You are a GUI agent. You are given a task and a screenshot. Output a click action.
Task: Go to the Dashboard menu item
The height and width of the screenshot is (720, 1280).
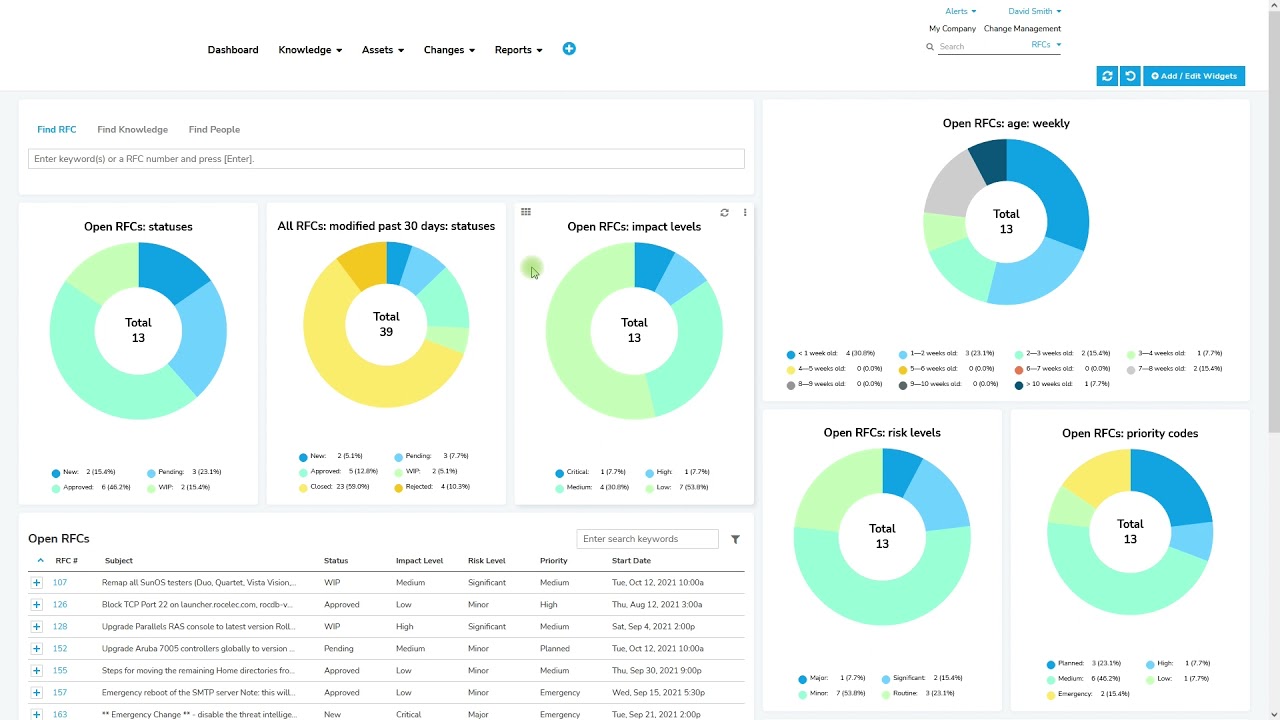point(233,50)
